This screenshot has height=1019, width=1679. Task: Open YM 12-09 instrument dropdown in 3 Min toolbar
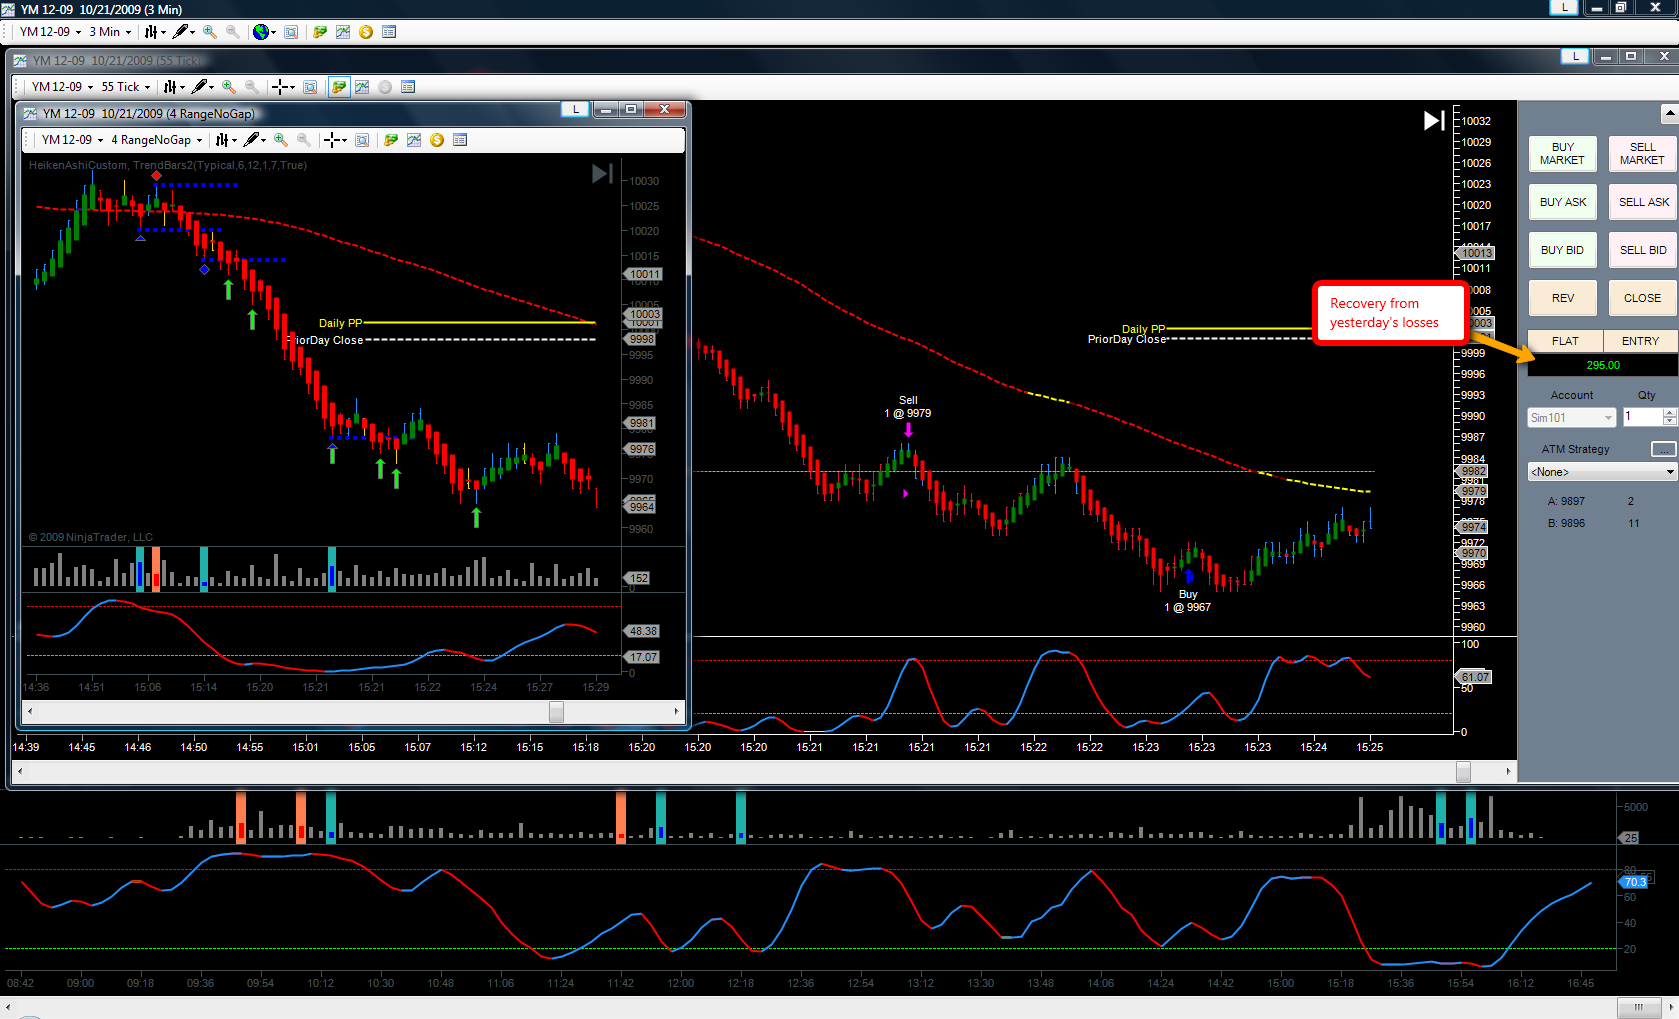(50, 32)
